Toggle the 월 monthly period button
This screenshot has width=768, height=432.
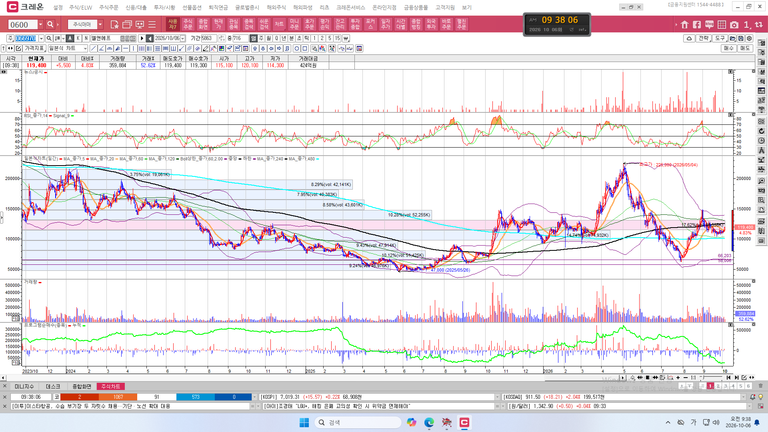pyautogui.click(x=269, y=38)
